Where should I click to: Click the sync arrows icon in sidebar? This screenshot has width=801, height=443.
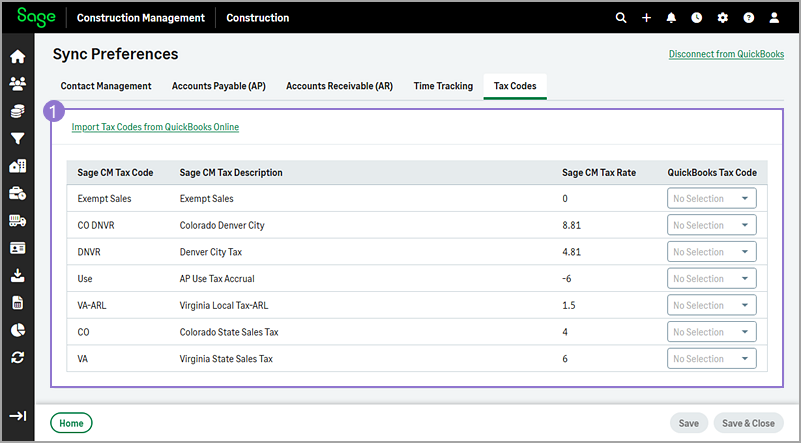[x=17, y=357]
